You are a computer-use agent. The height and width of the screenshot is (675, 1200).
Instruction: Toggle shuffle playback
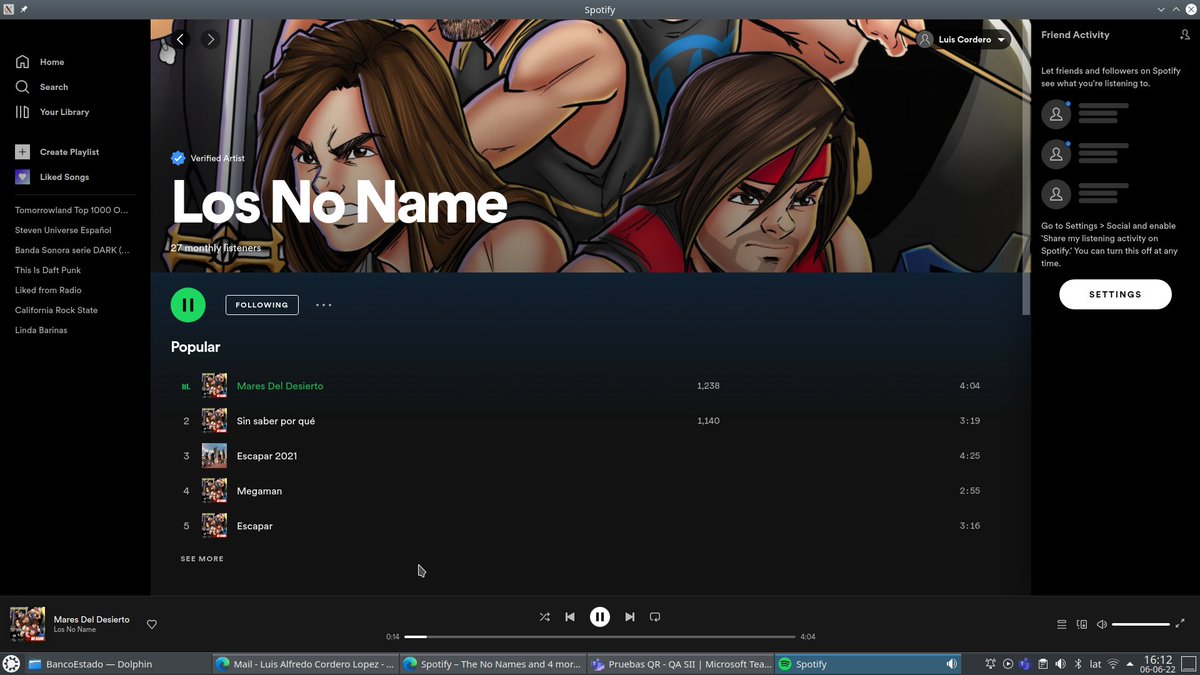coord(544,617)
